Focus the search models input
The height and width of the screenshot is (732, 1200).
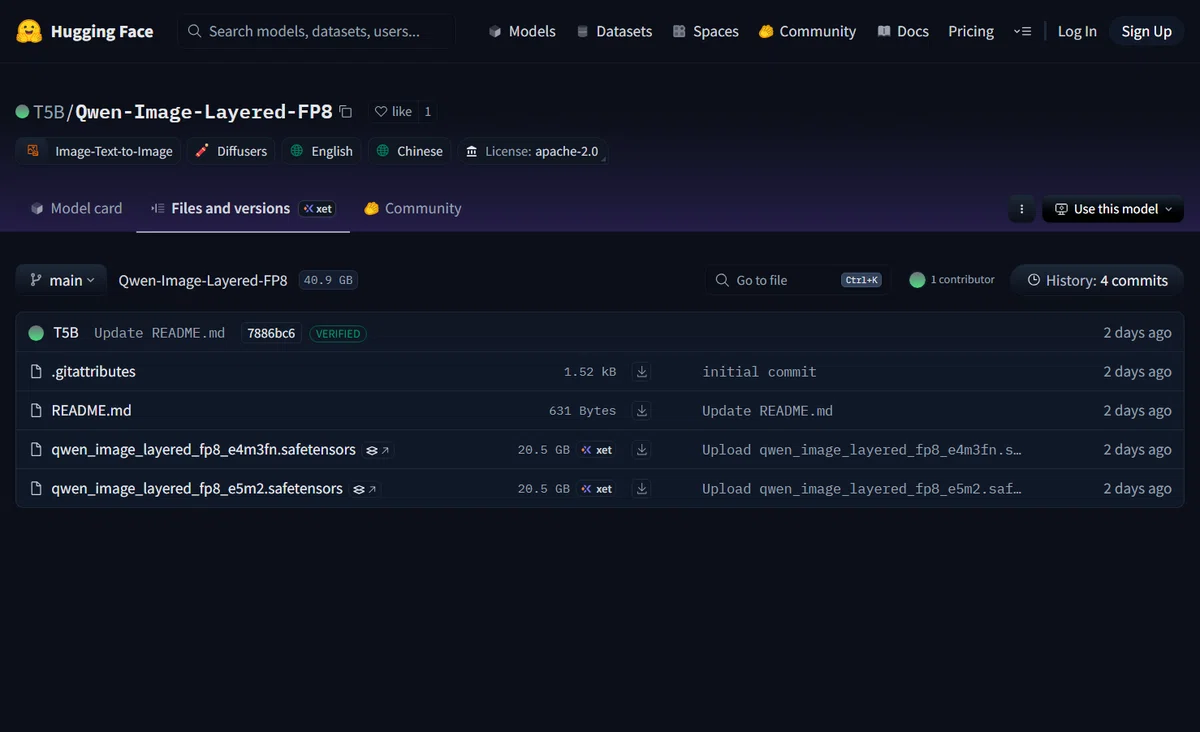(317, 31)
